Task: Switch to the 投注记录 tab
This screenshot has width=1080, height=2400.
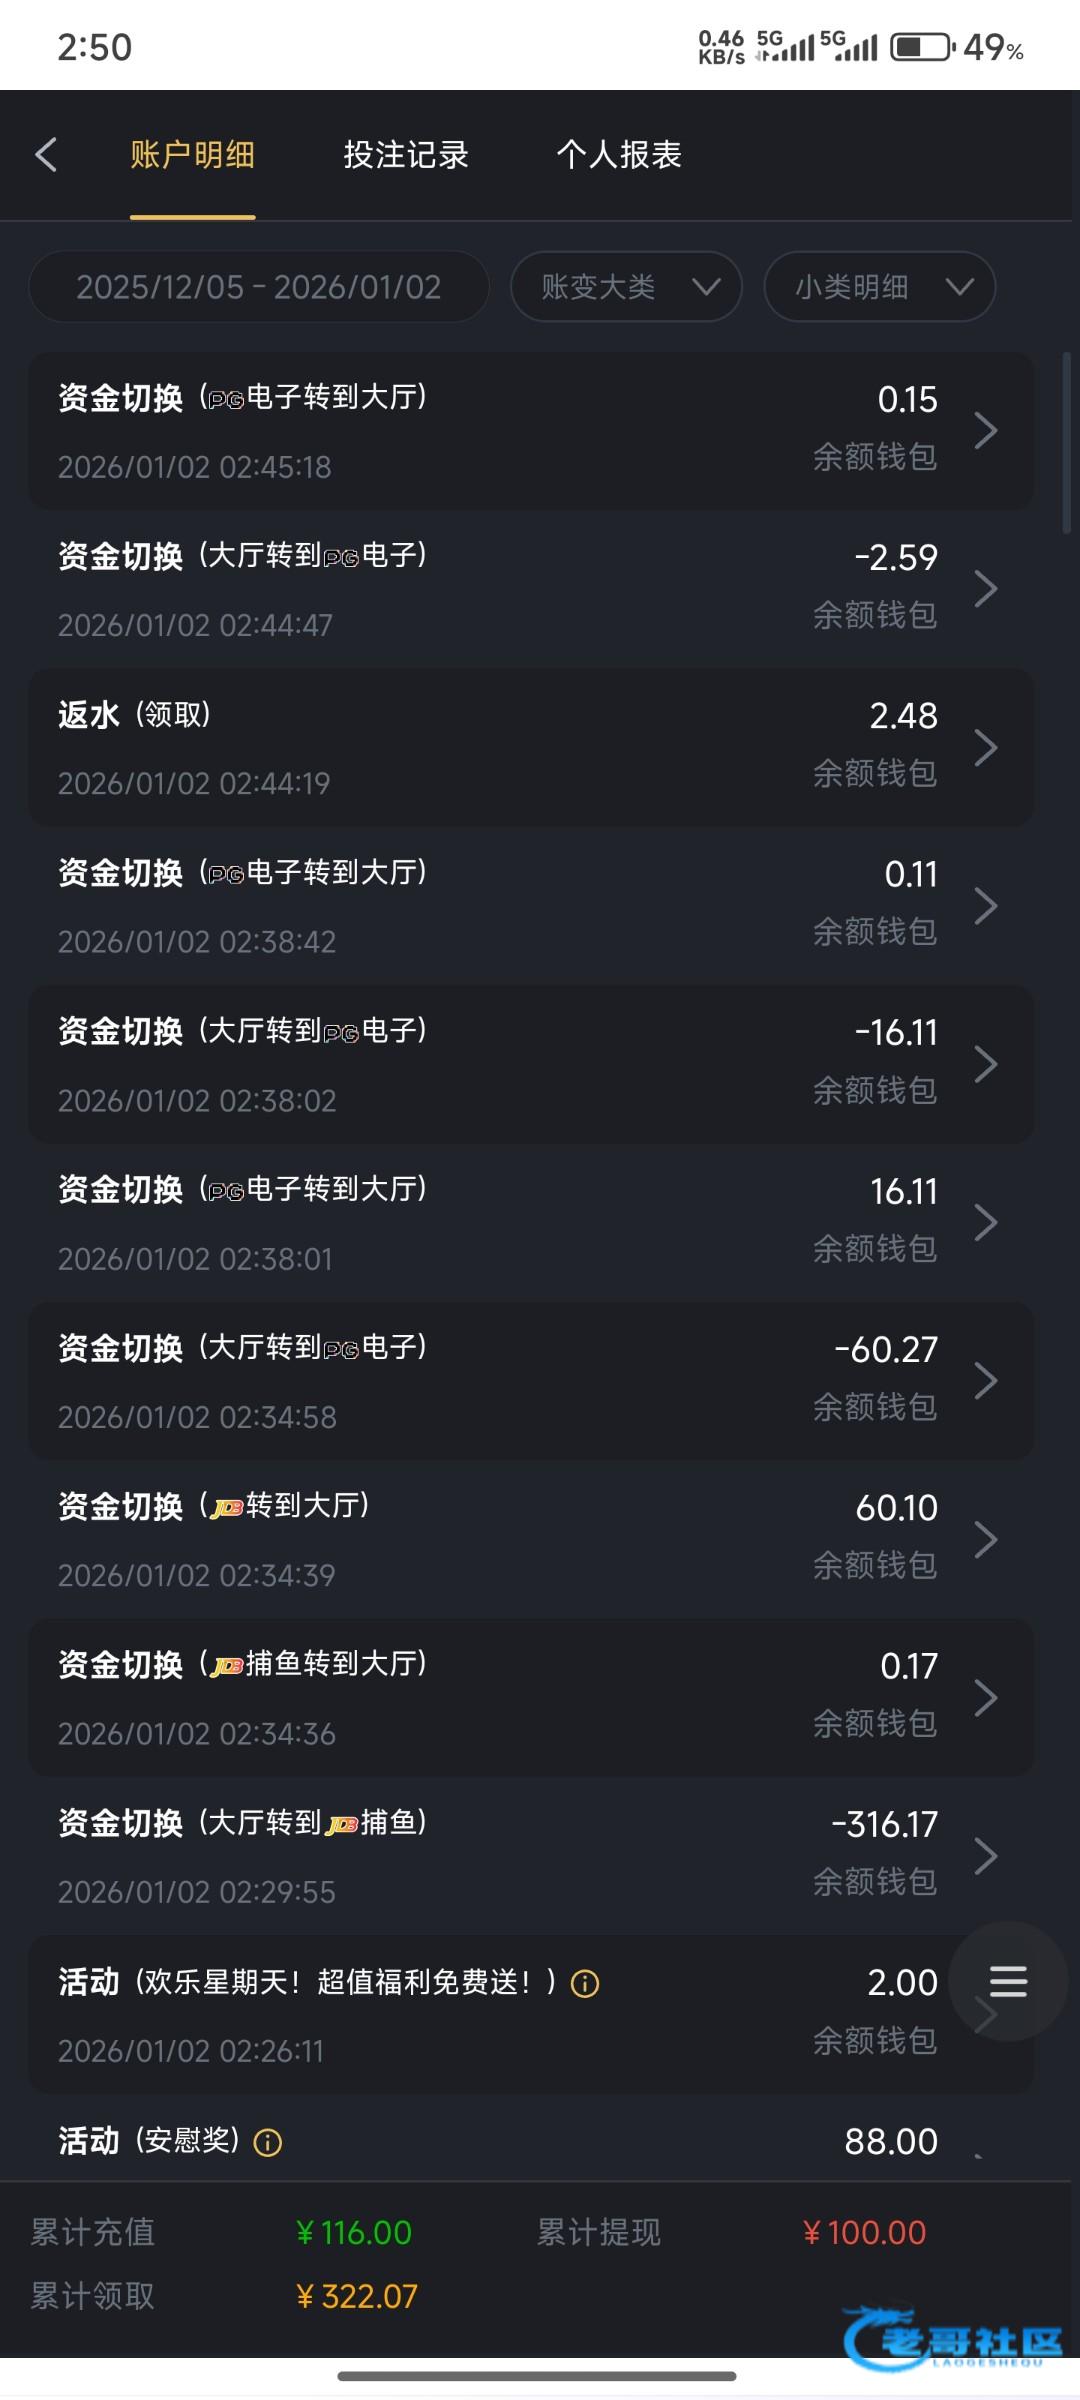Action: [x=406, y=155]
